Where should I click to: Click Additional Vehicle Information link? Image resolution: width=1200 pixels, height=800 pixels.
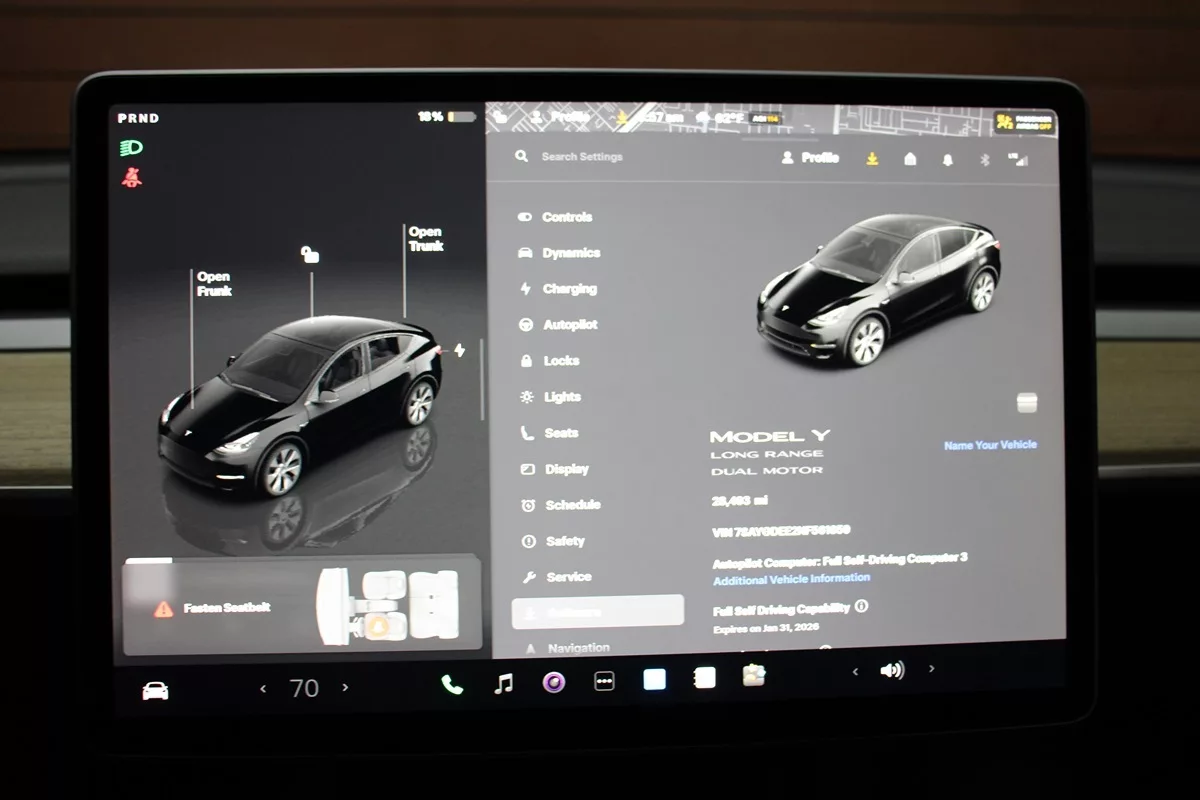[x=791, y=579]
